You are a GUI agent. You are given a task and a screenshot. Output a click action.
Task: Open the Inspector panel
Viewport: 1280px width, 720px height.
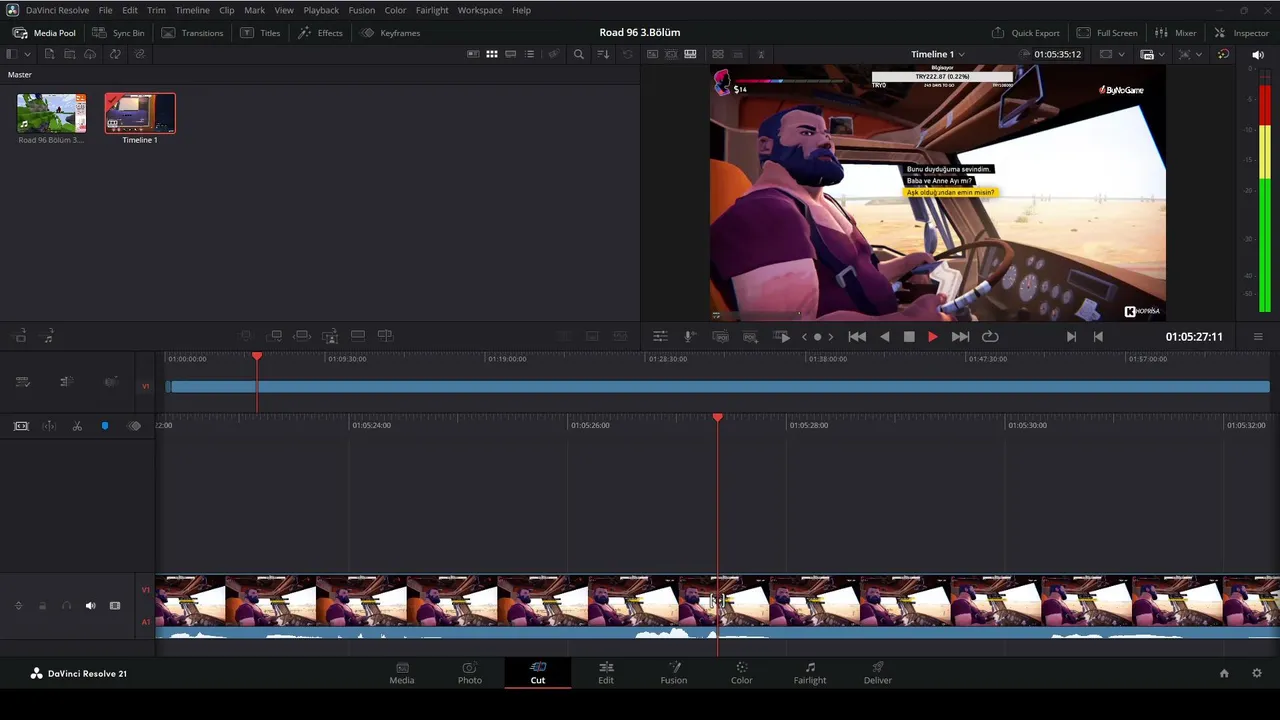point(1240,33)
